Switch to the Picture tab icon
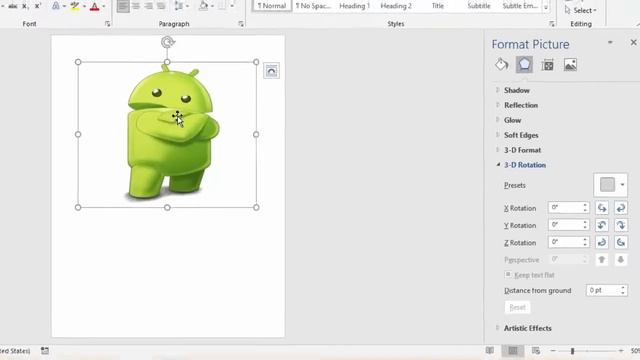The height and width of the screenshot is (360, 640). point(570,65)
